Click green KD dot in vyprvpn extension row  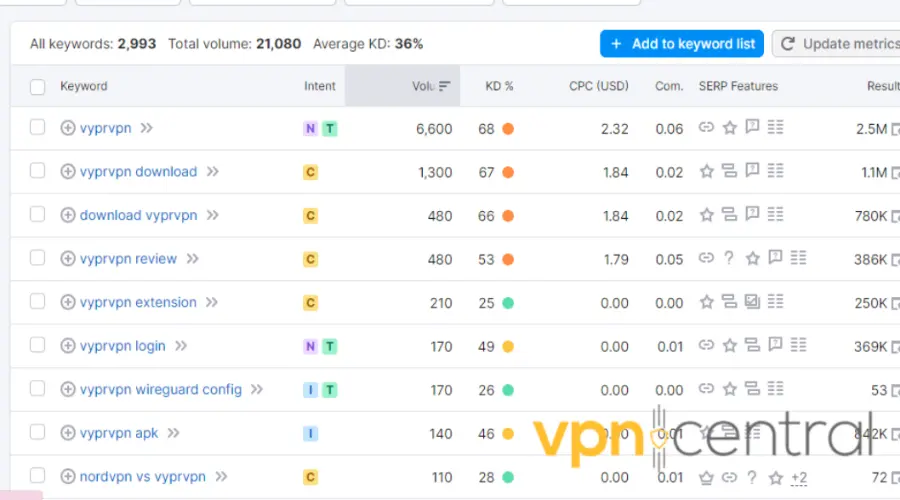tap(508, 303)
